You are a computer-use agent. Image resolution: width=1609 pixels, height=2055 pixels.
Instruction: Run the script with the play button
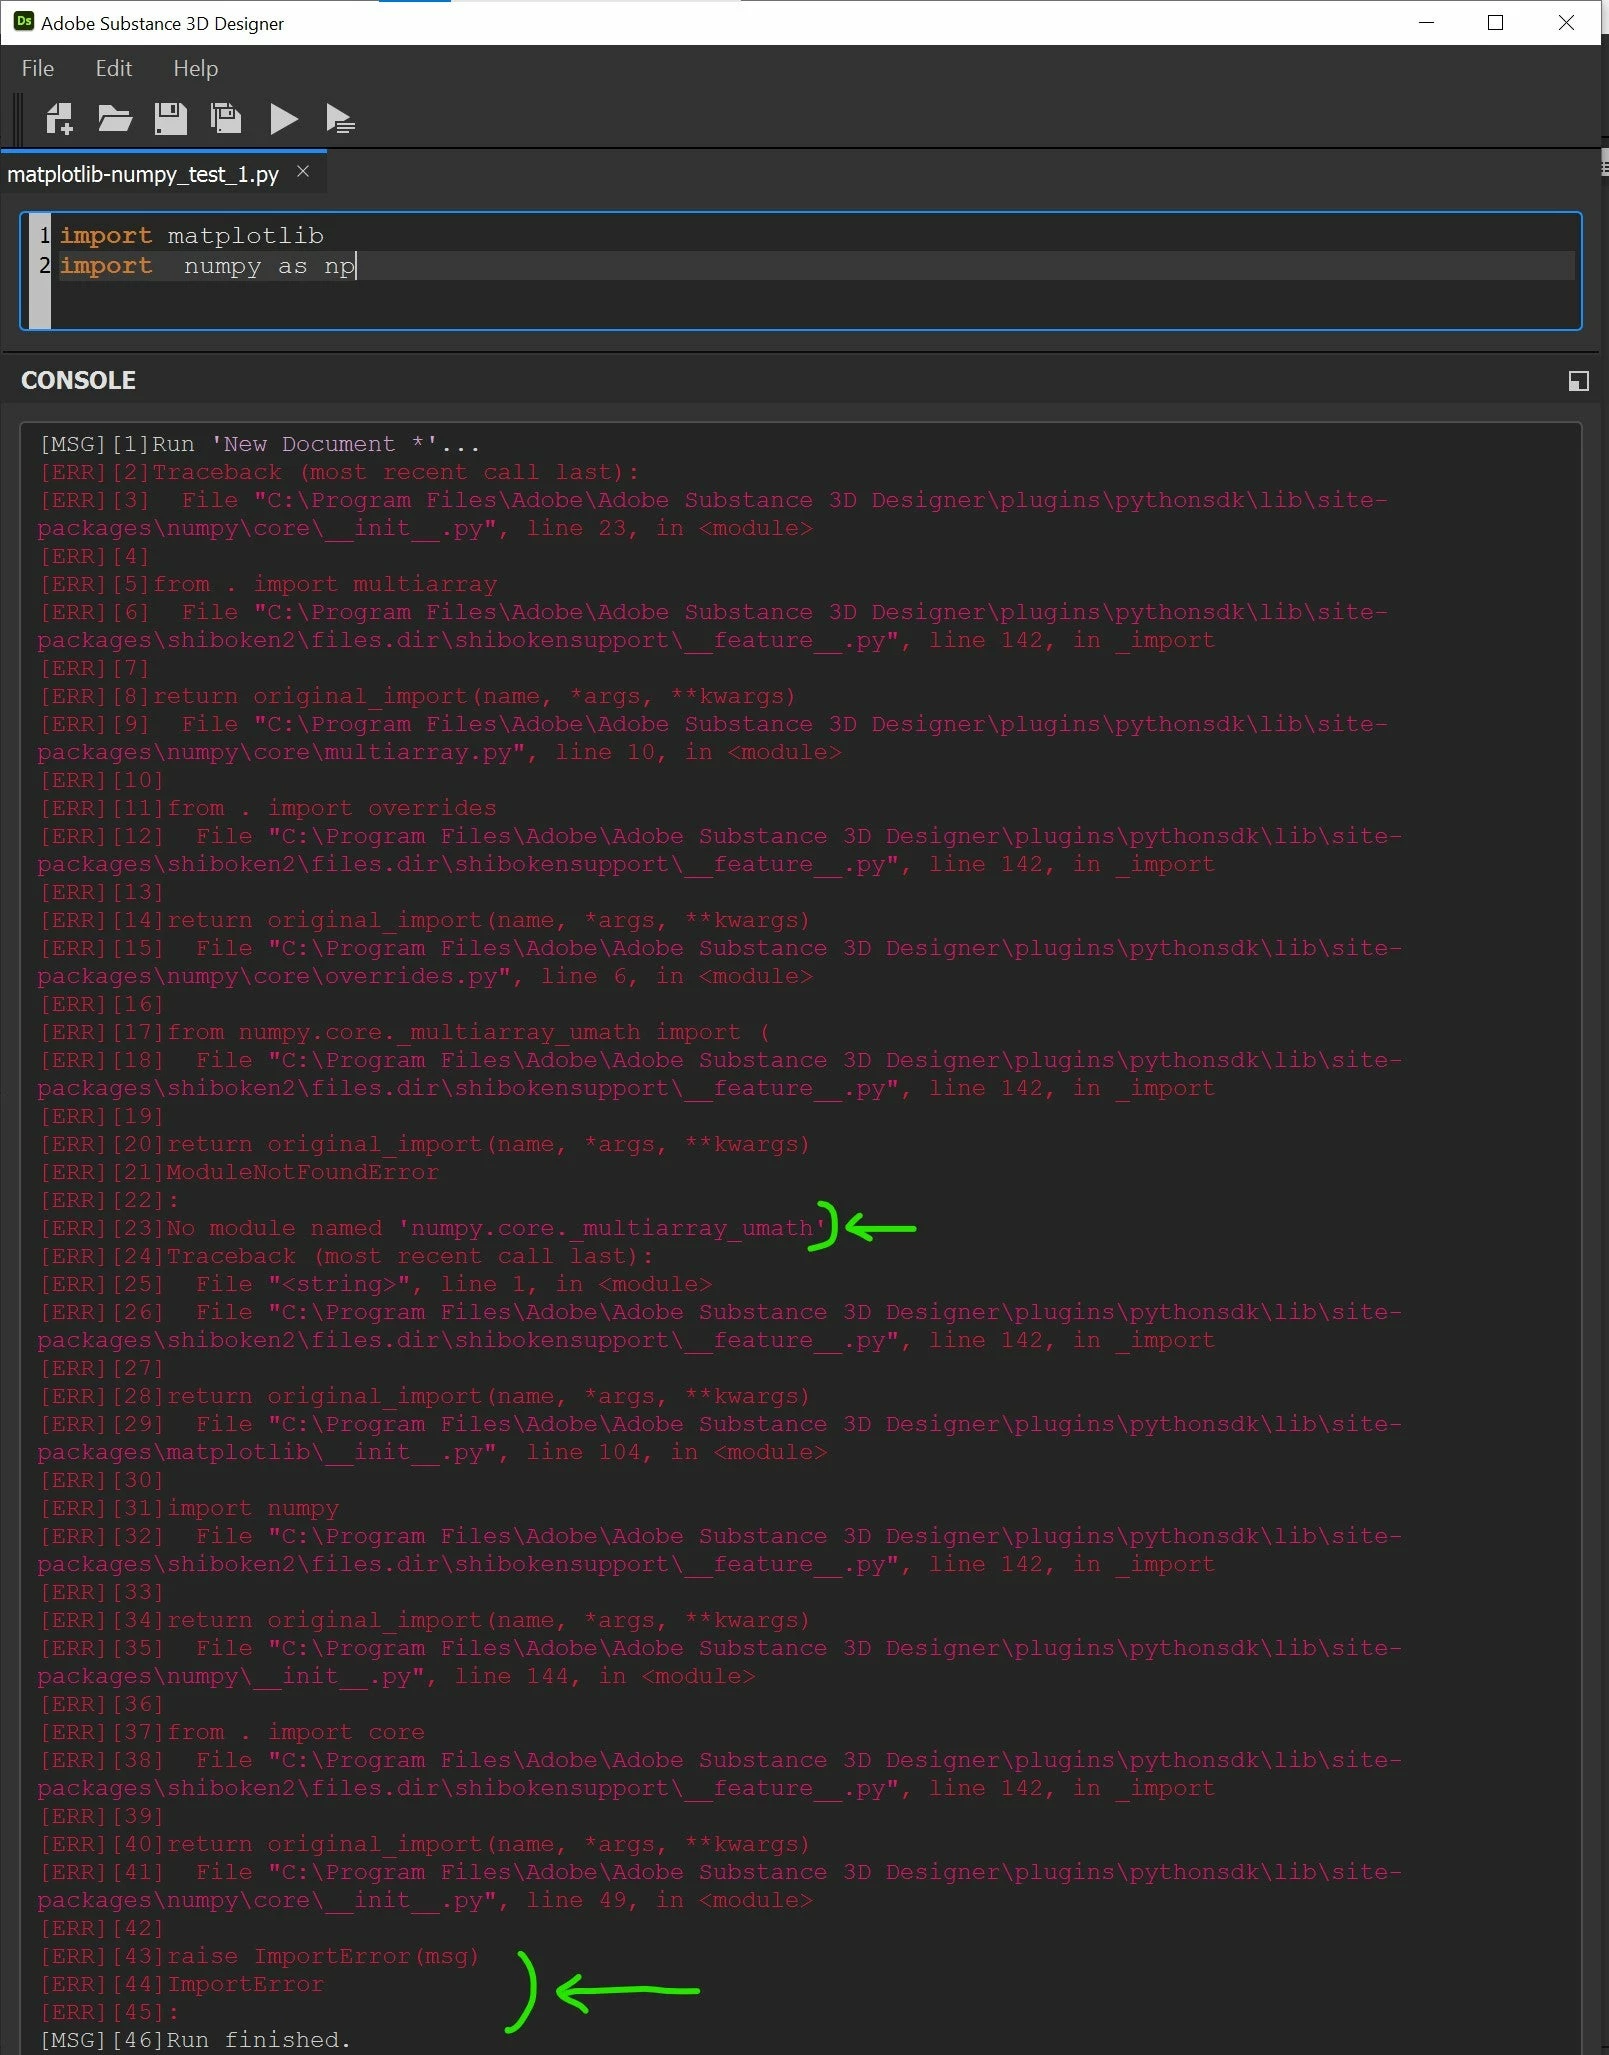pos(284,119)
